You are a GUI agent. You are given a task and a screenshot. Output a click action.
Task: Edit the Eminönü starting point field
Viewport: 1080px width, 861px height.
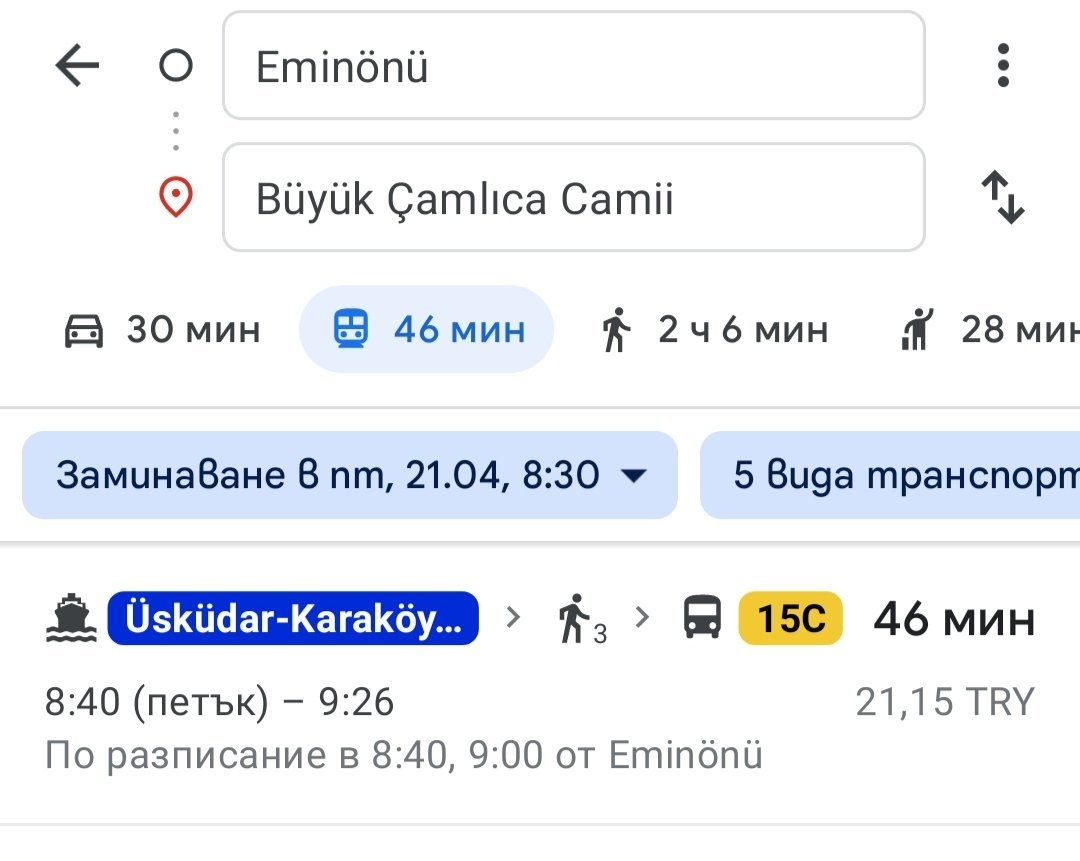(573, 67)
